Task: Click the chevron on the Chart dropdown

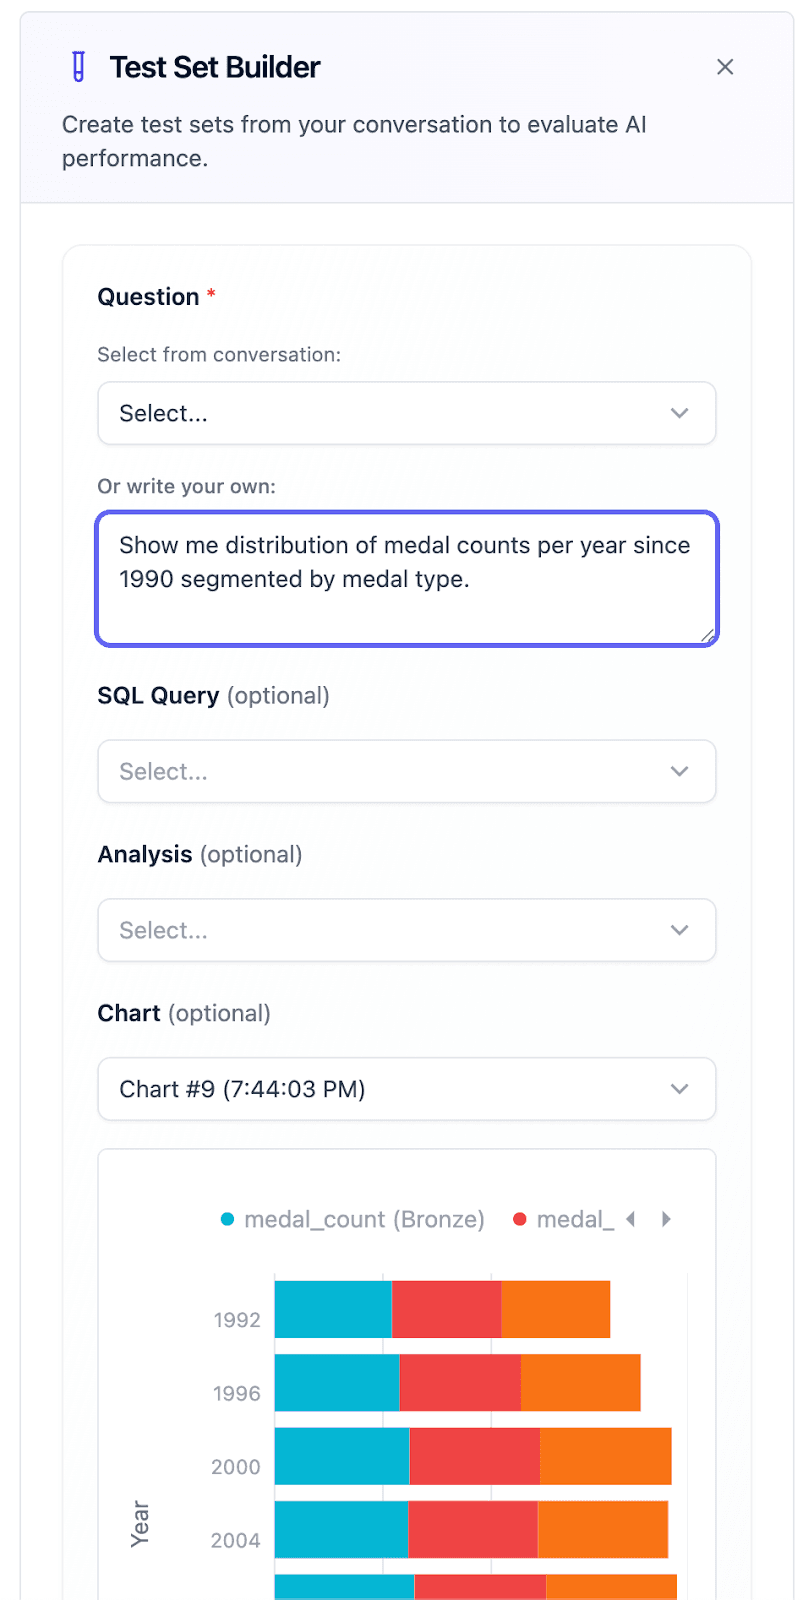Action: [x=679, y=1089]
